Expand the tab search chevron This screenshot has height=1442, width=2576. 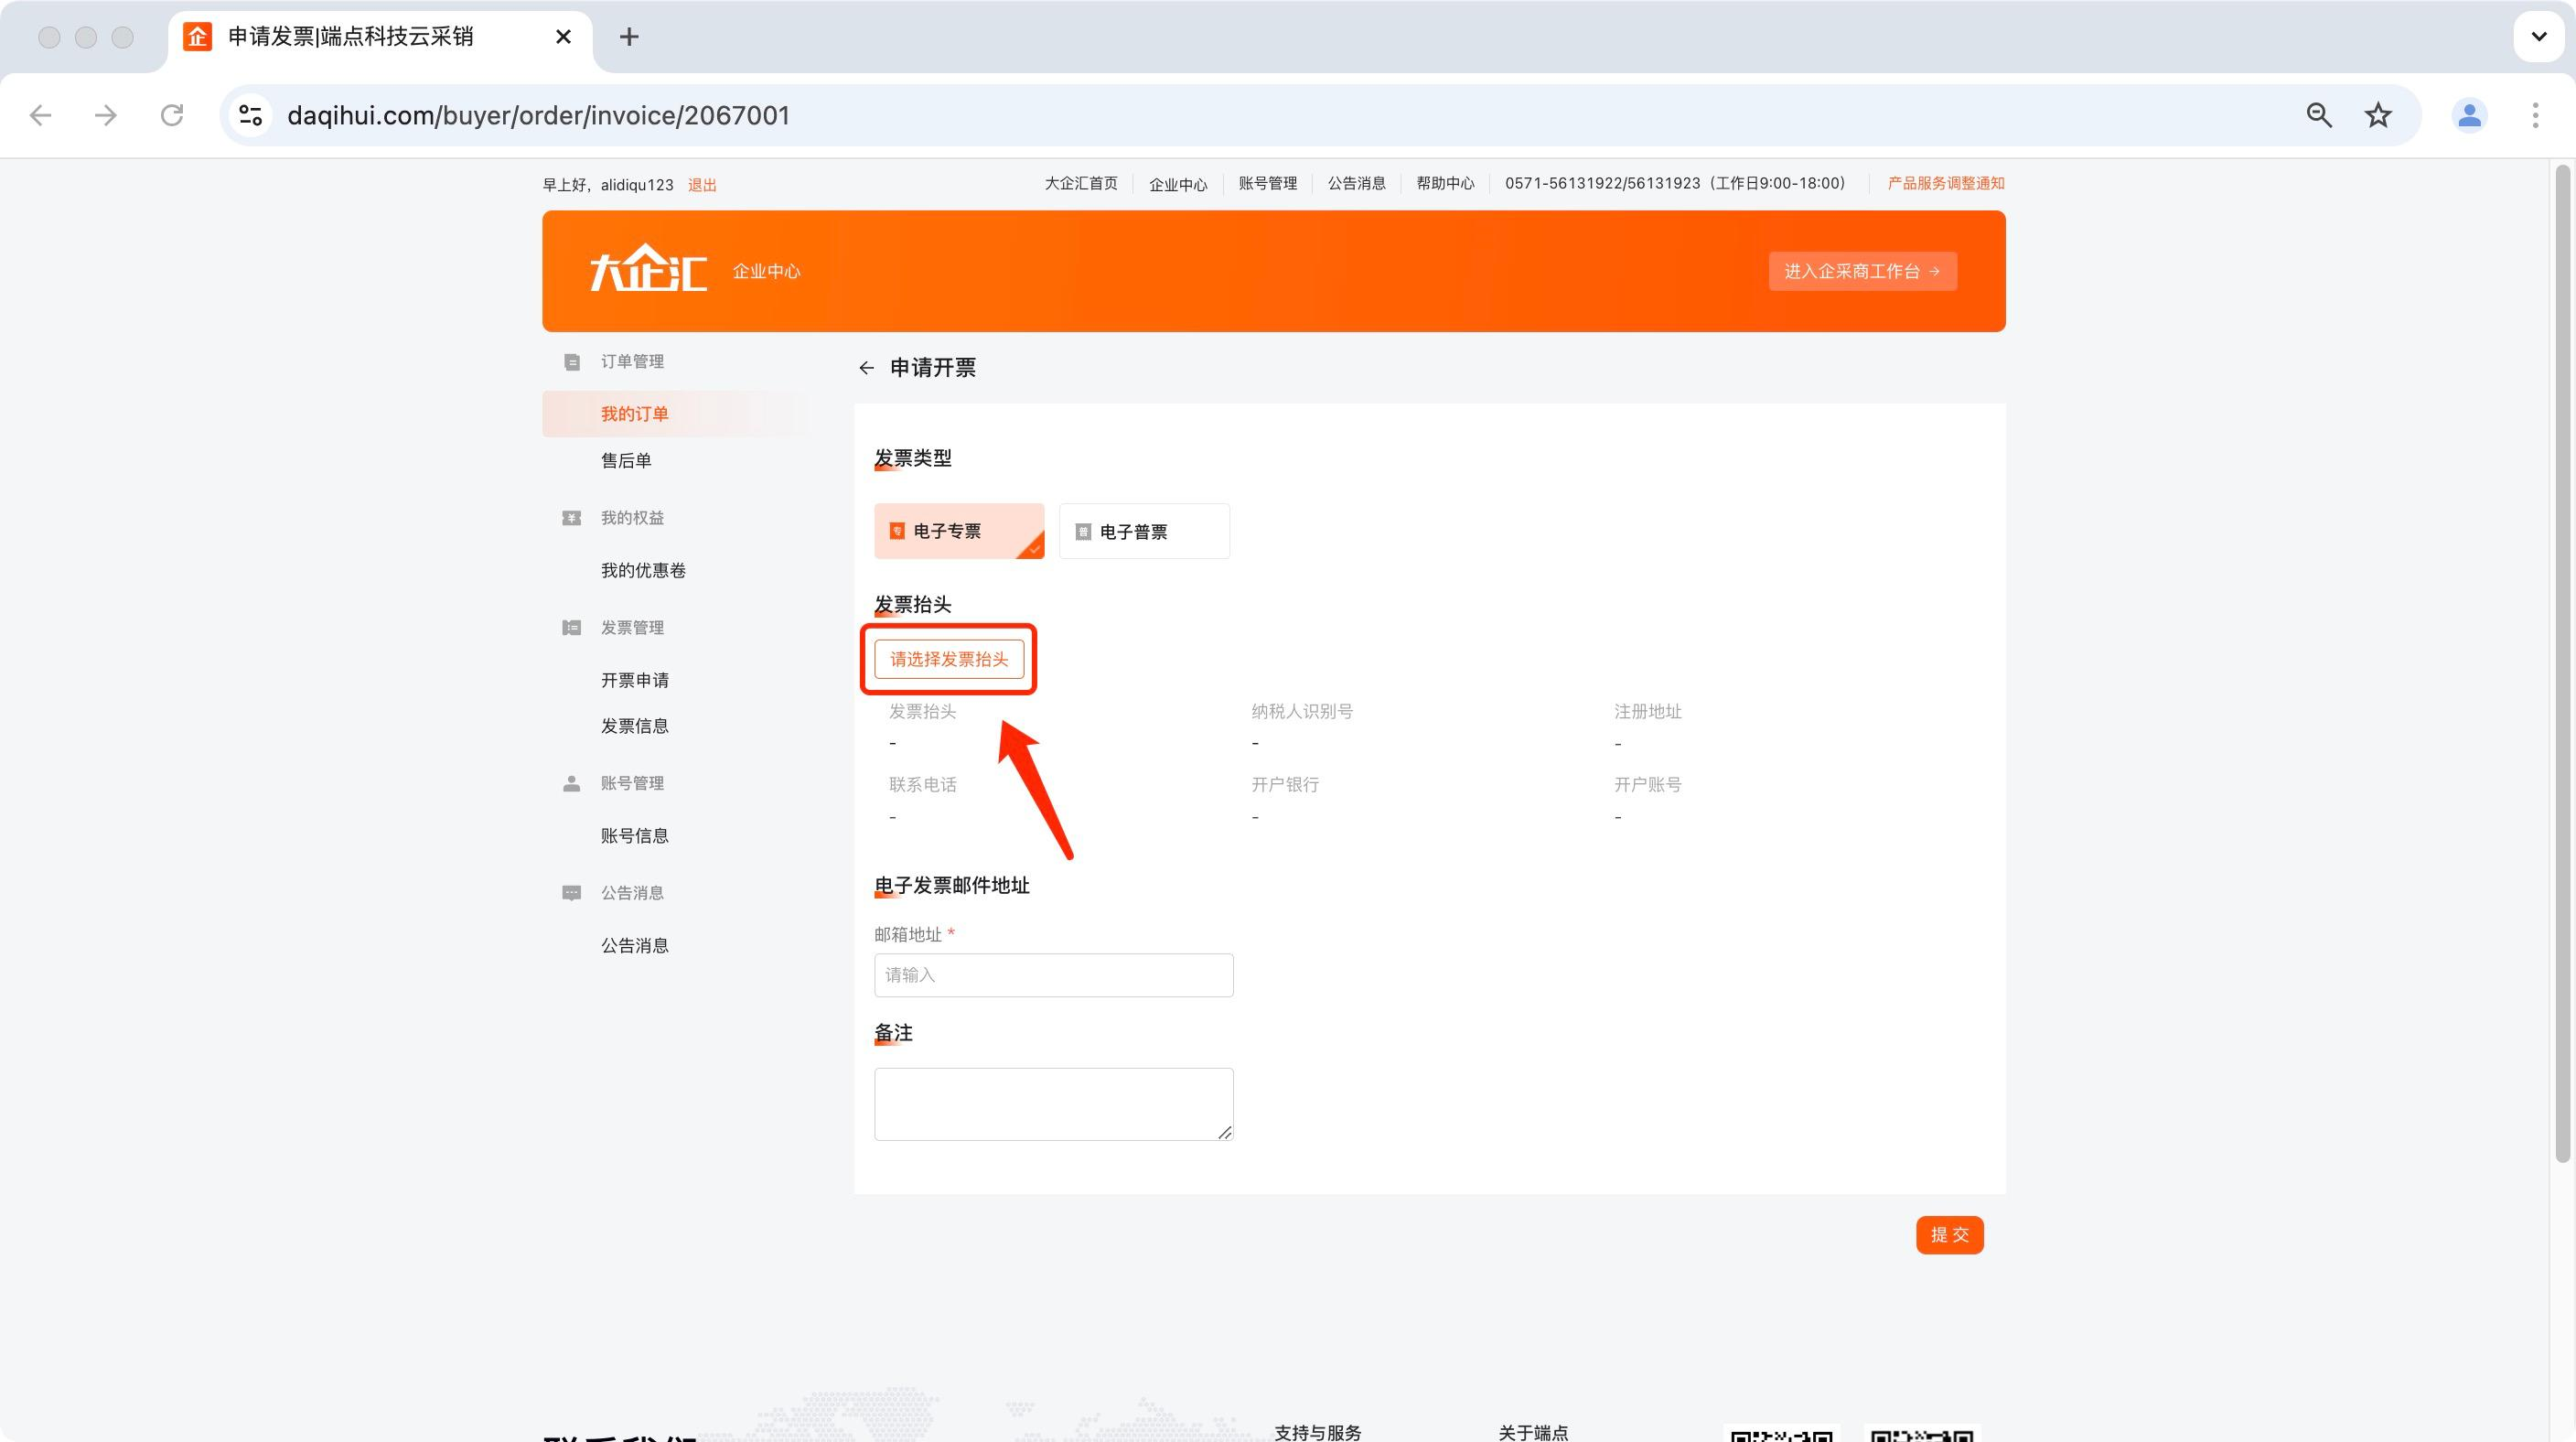coord(2539,37)
